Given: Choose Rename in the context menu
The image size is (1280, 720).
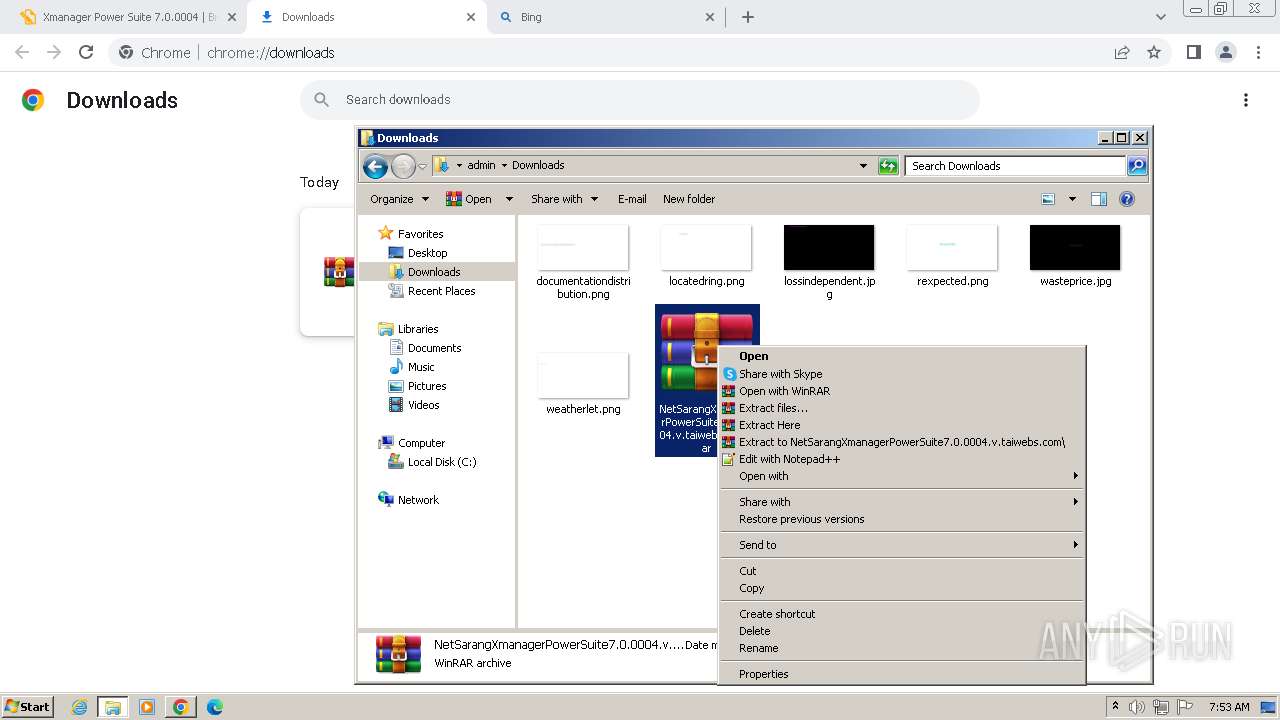Looking at the screenshot, I should (902, 648).
